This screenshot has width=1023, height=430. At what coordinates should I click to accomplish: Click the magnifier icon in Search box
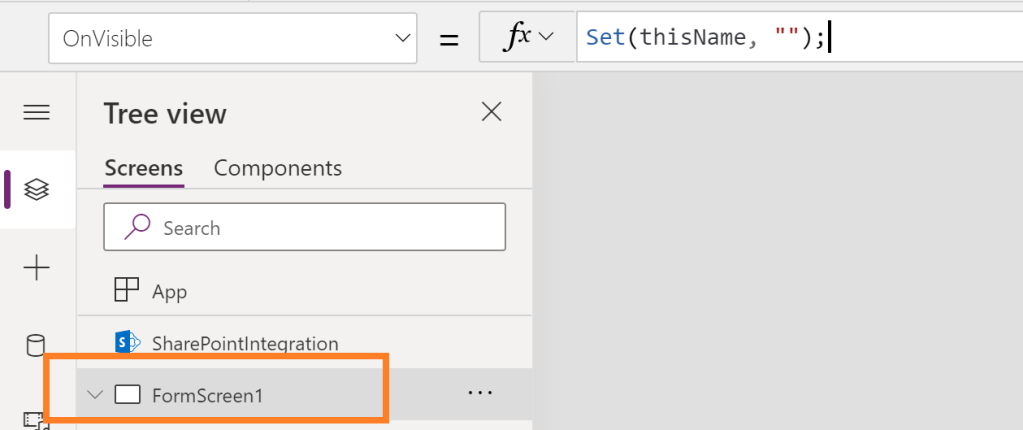(137, 228)
